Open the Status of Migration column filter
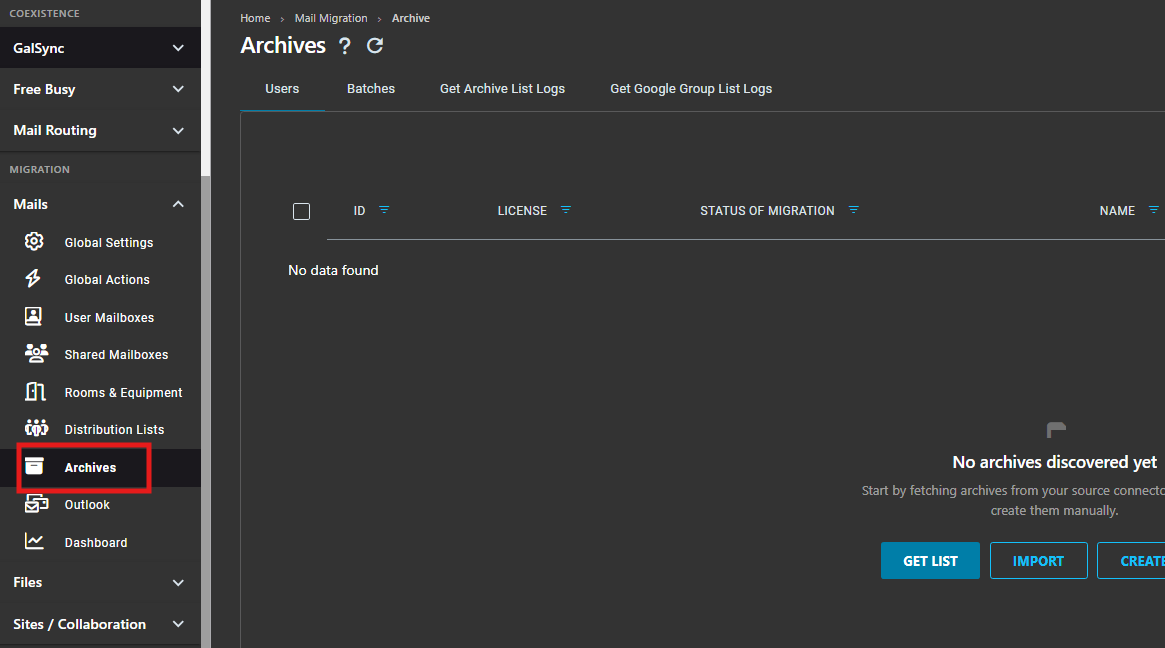This screenshot has height=648, width=1165. [854, 210]
